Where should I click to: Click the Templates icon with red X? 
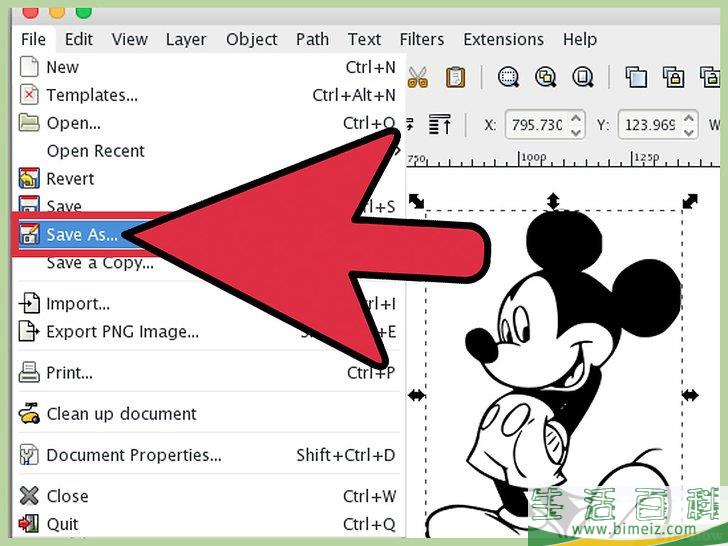(x=29, y=95)
